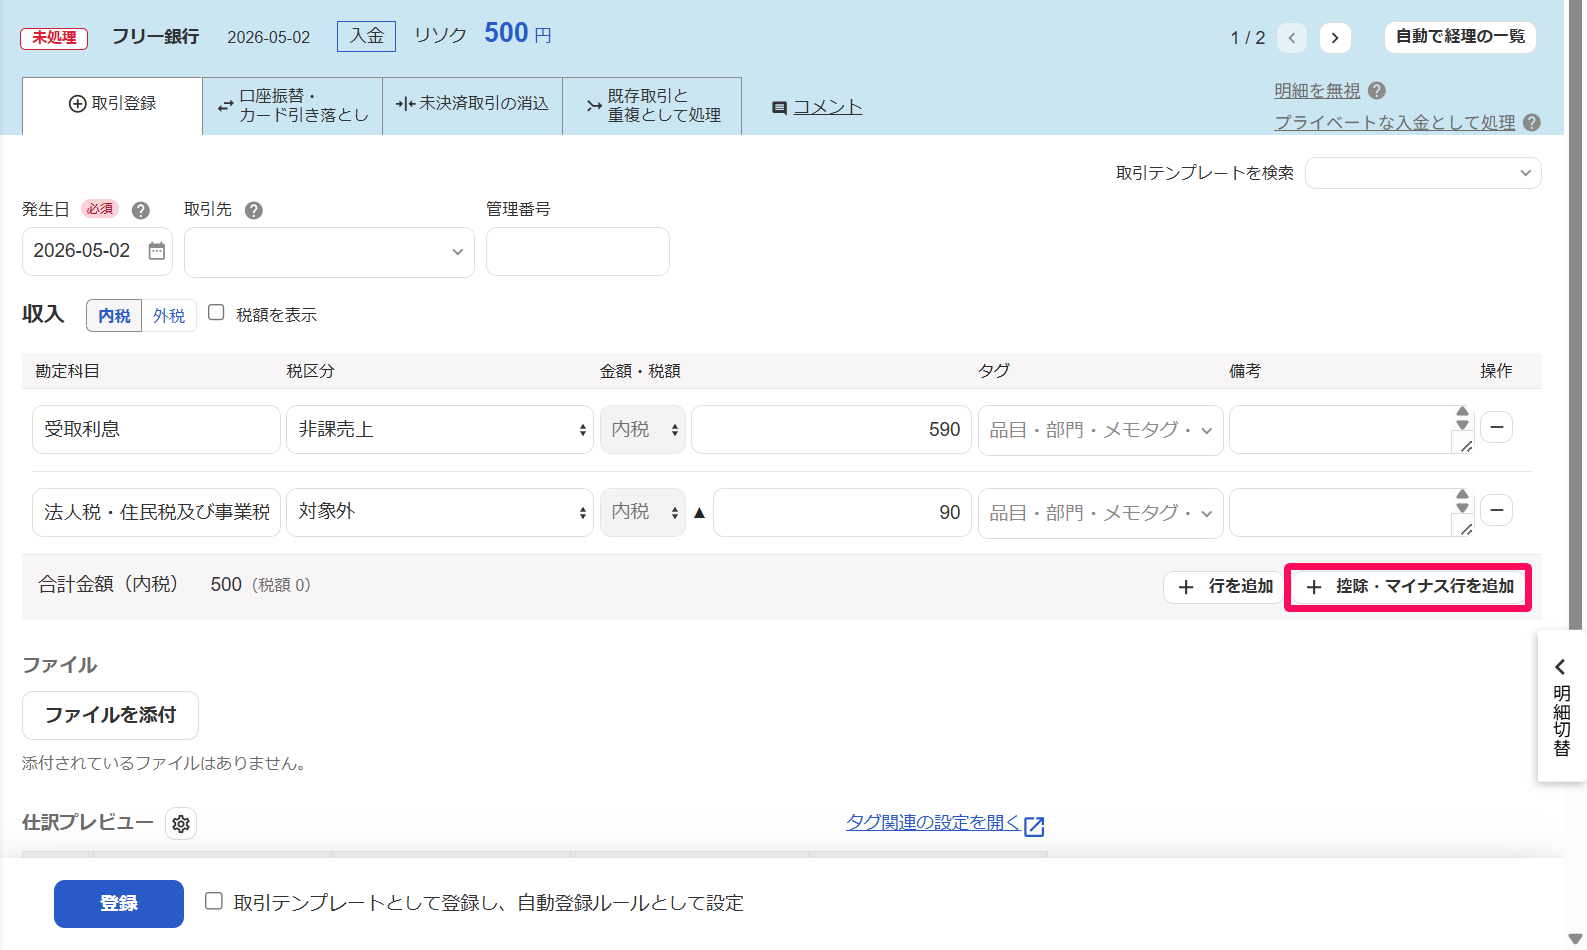Go to the previous statement arrow
This screenshot has width=1587, height=950.
[x=1292, y=38]
